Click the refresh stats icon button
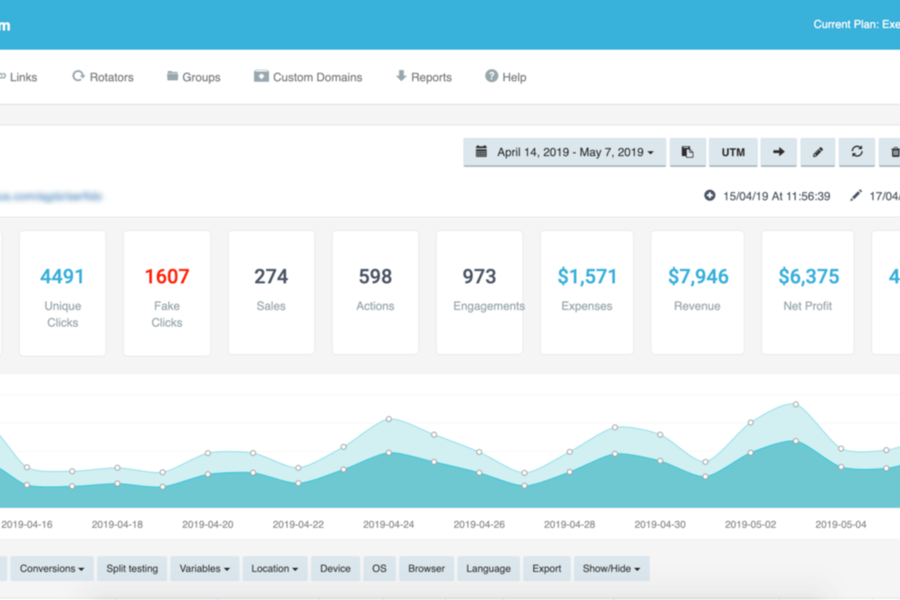This screenshot has height=600, width=900. (x=857, y=152)
